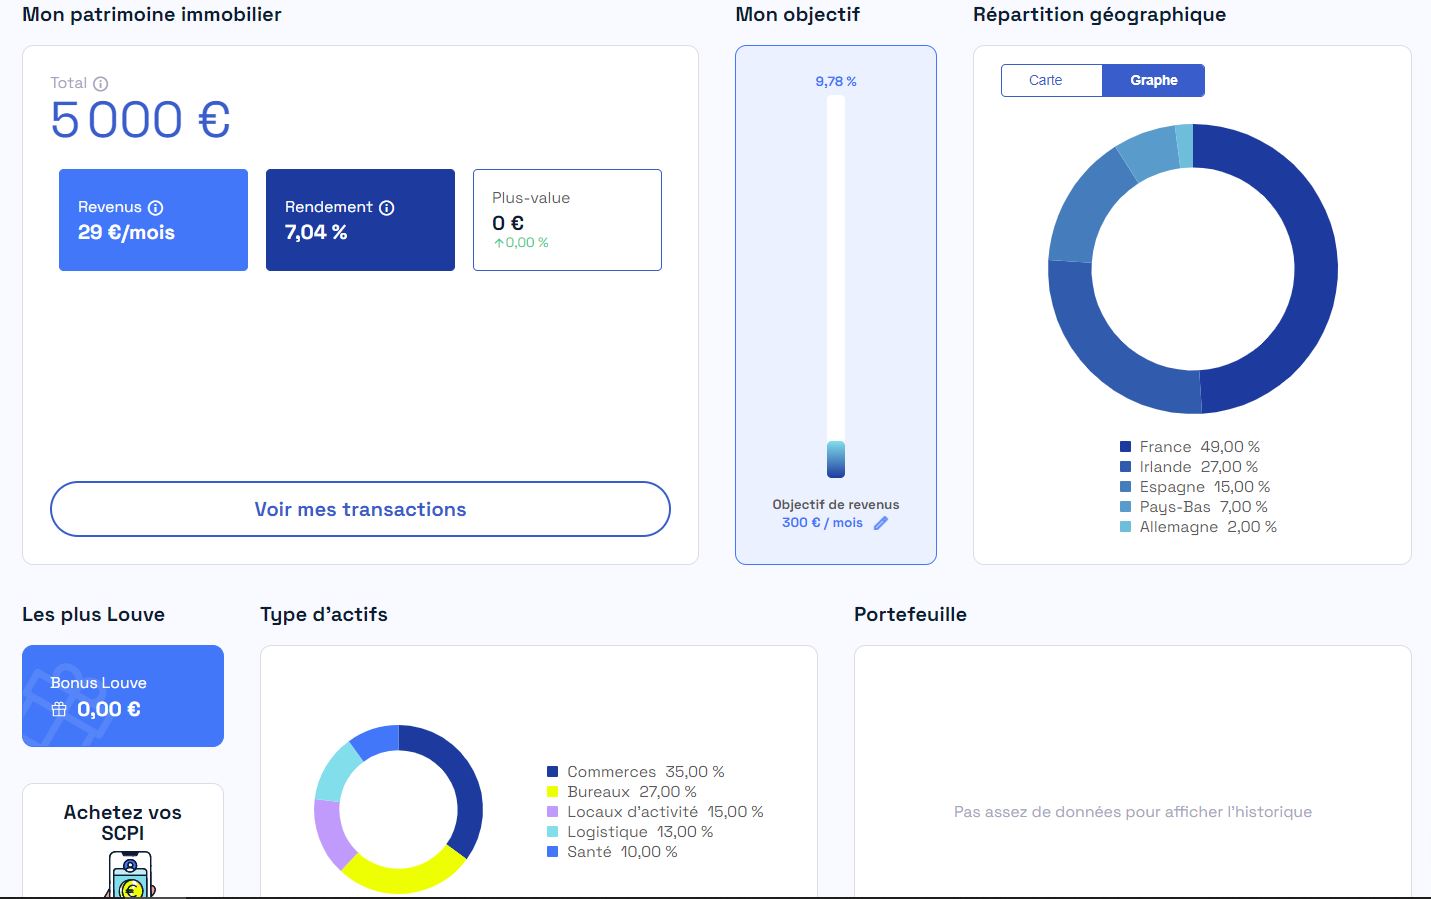1431x899 pixels.
Task: Click the Revenus 29 €/mois card
Action: [x=153, y=220]
